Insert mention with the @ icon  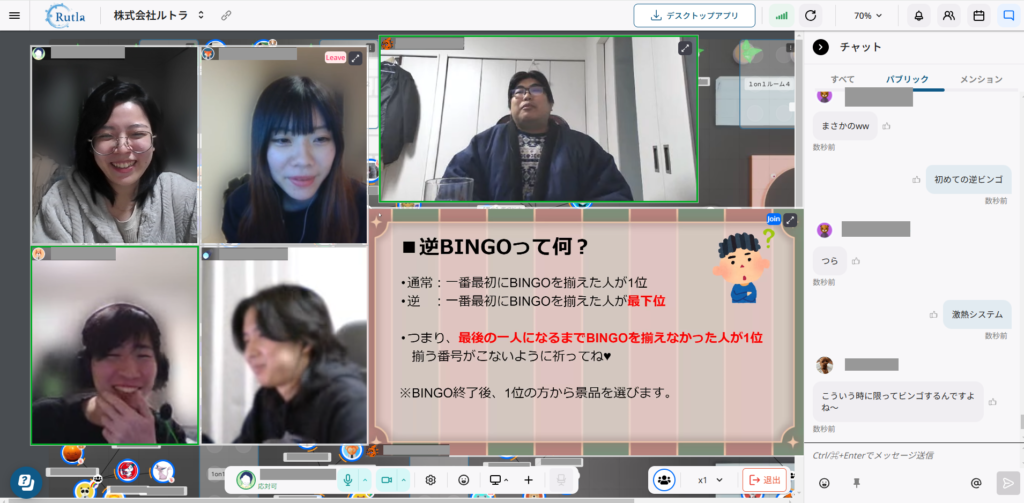point(976,483)
